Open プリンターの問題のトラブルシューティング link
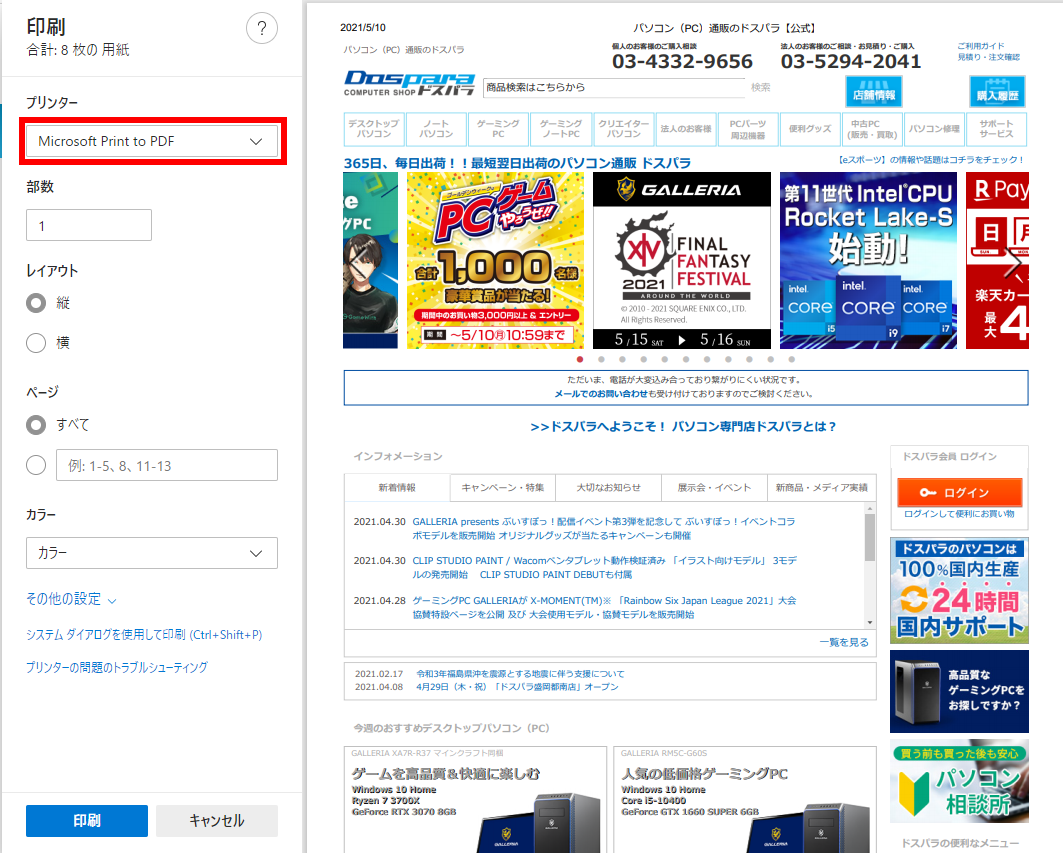This screenshot has width=1063, height=853. click(x=117, y=667)
